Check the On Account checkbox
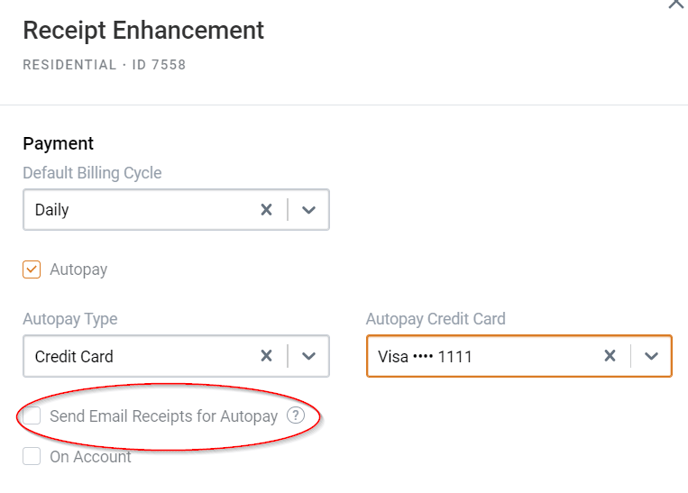 click(32, 456)
